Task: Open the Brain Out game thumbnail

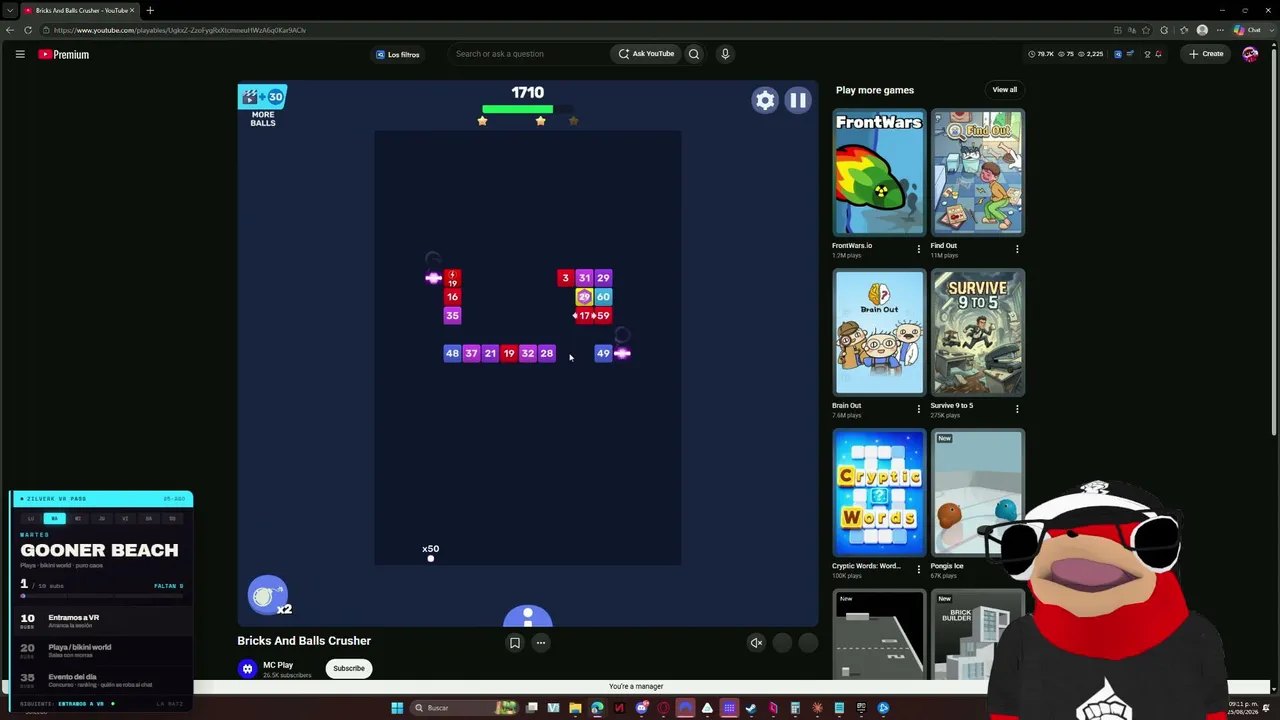Action: (879, 333)
